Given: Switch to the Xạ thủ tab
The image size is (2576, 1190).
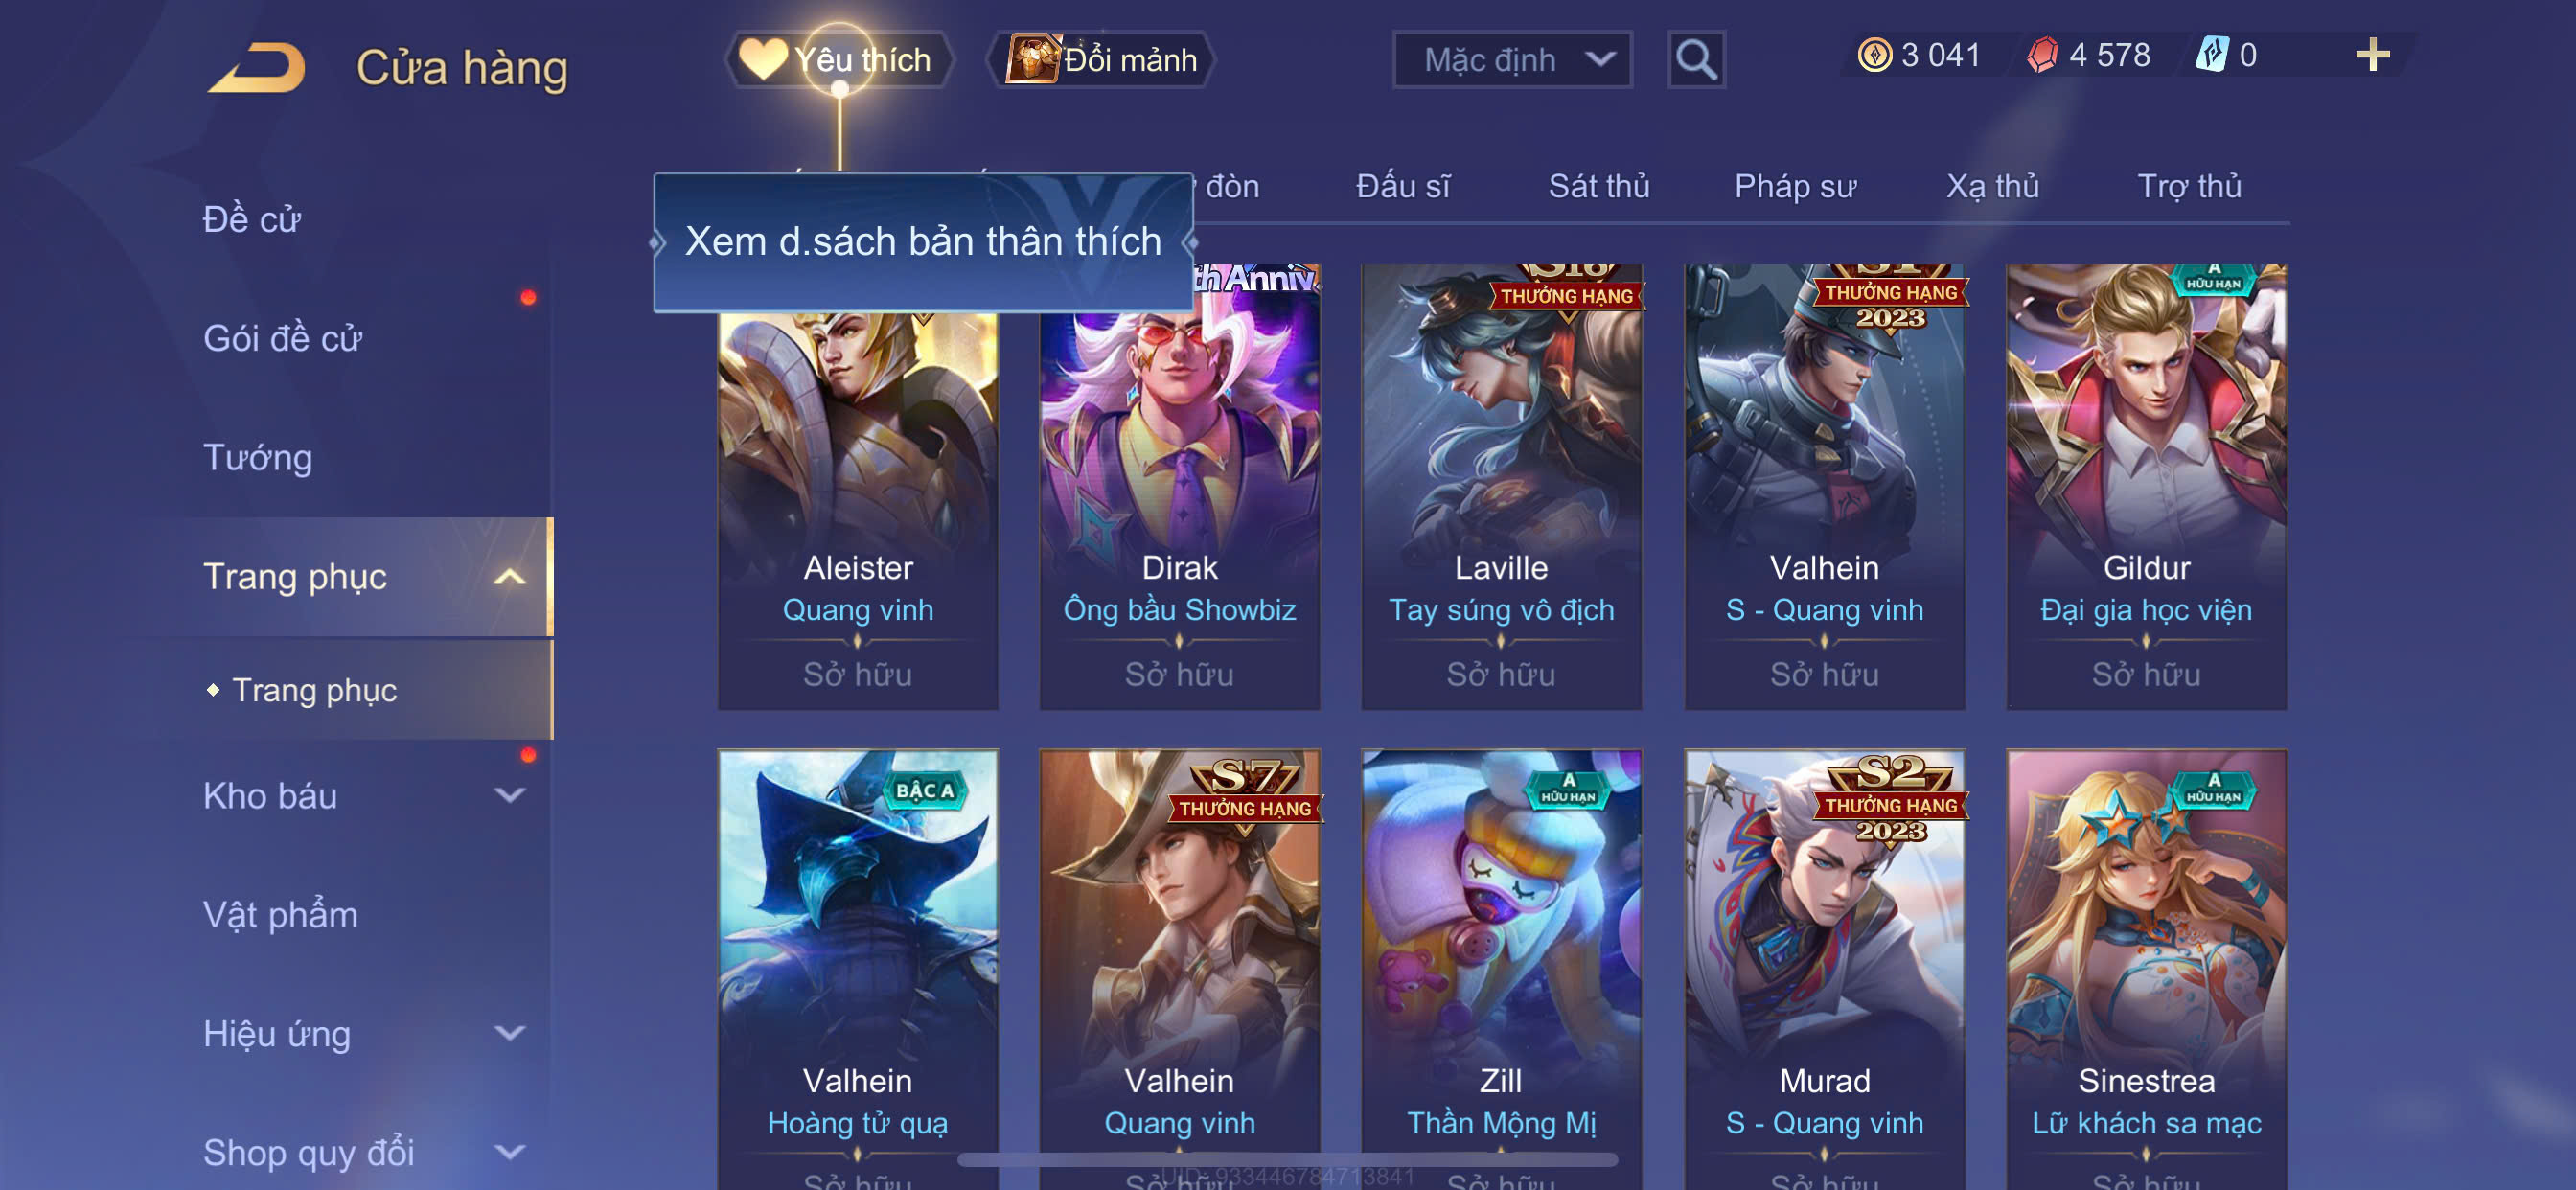Looking at the screenshot, I should click(1992, 187).
